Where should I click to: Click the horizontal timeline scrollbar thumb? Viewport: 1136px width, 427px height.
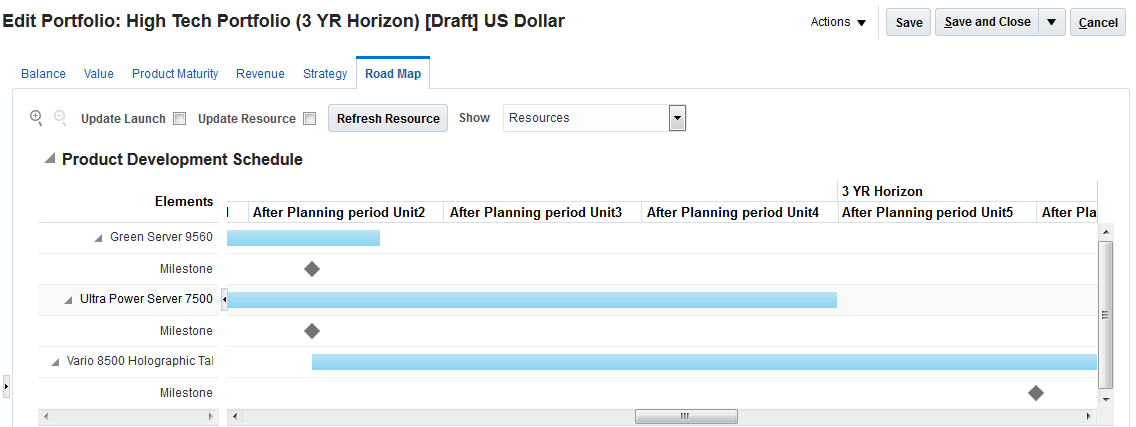pyautogui.click(x=685, y=415)
